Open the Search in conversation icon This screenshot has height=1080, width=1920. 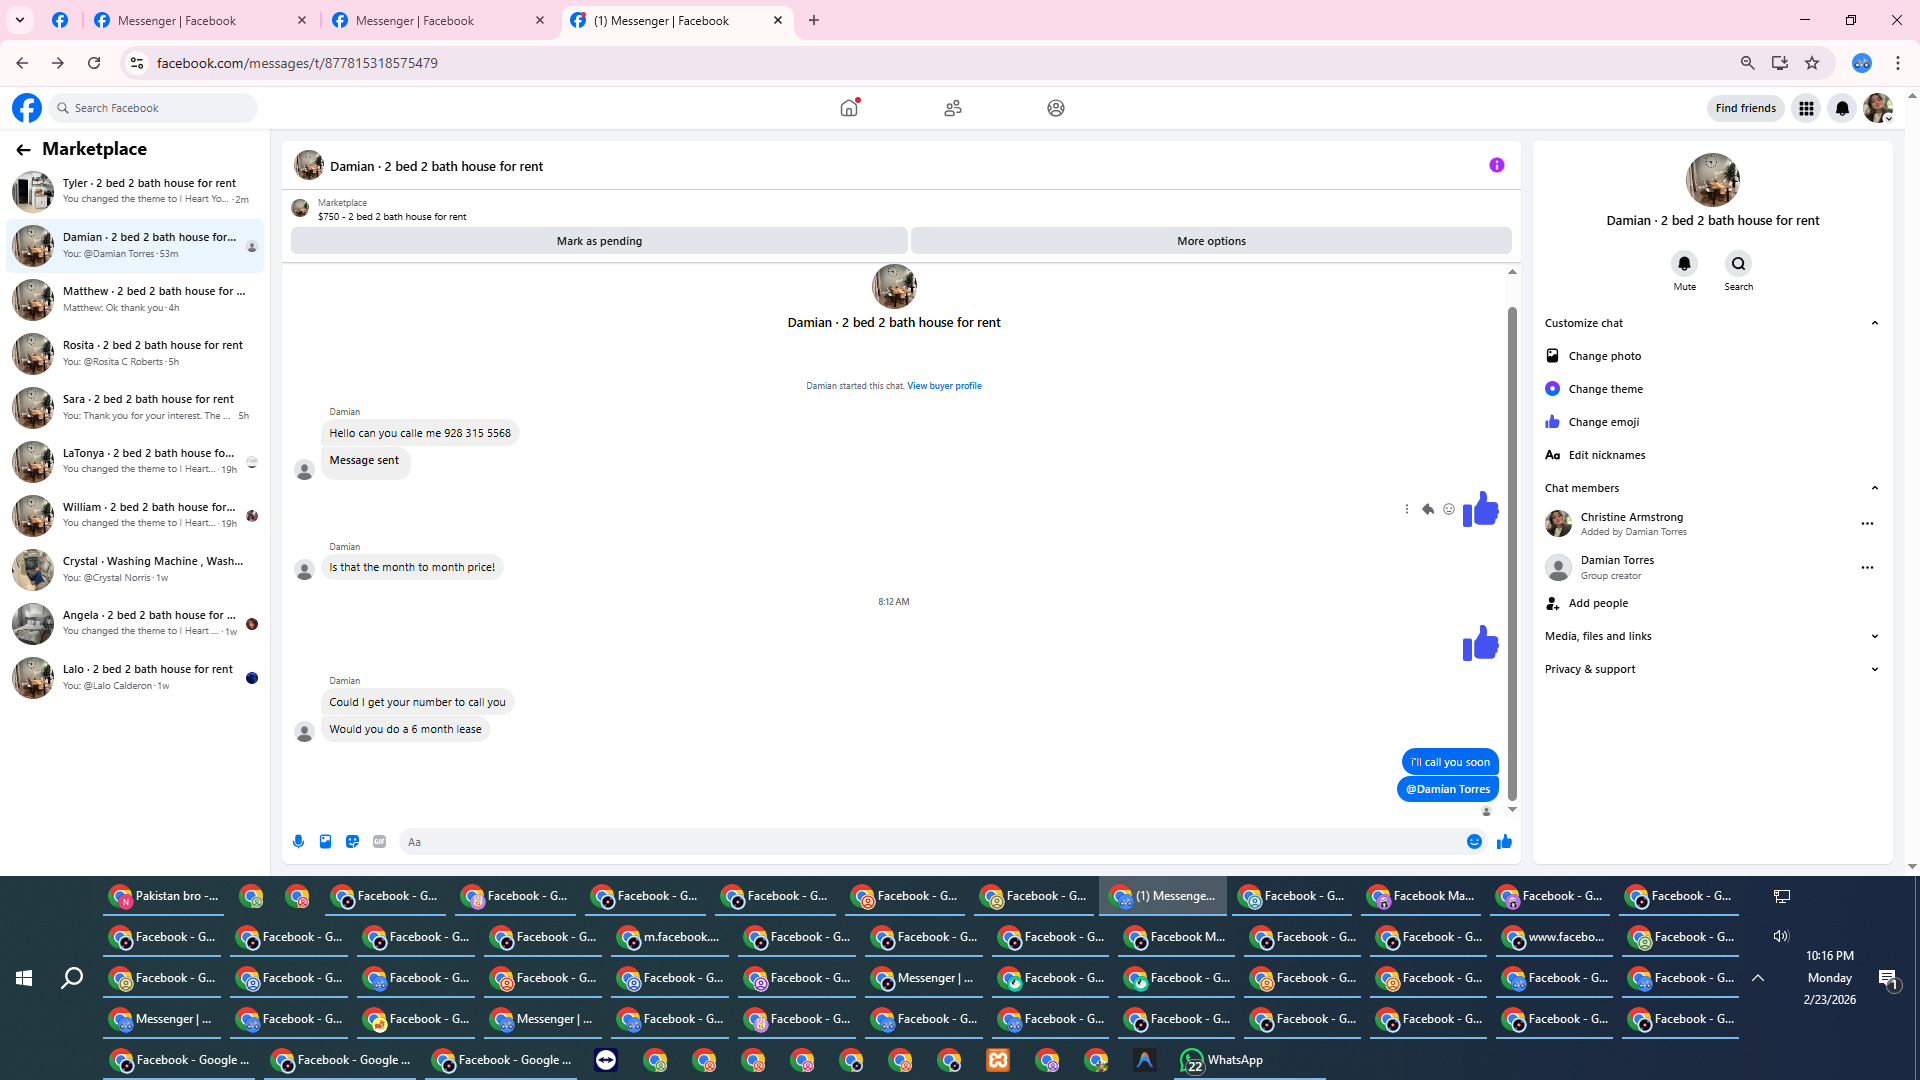(x=1738, y=264)
